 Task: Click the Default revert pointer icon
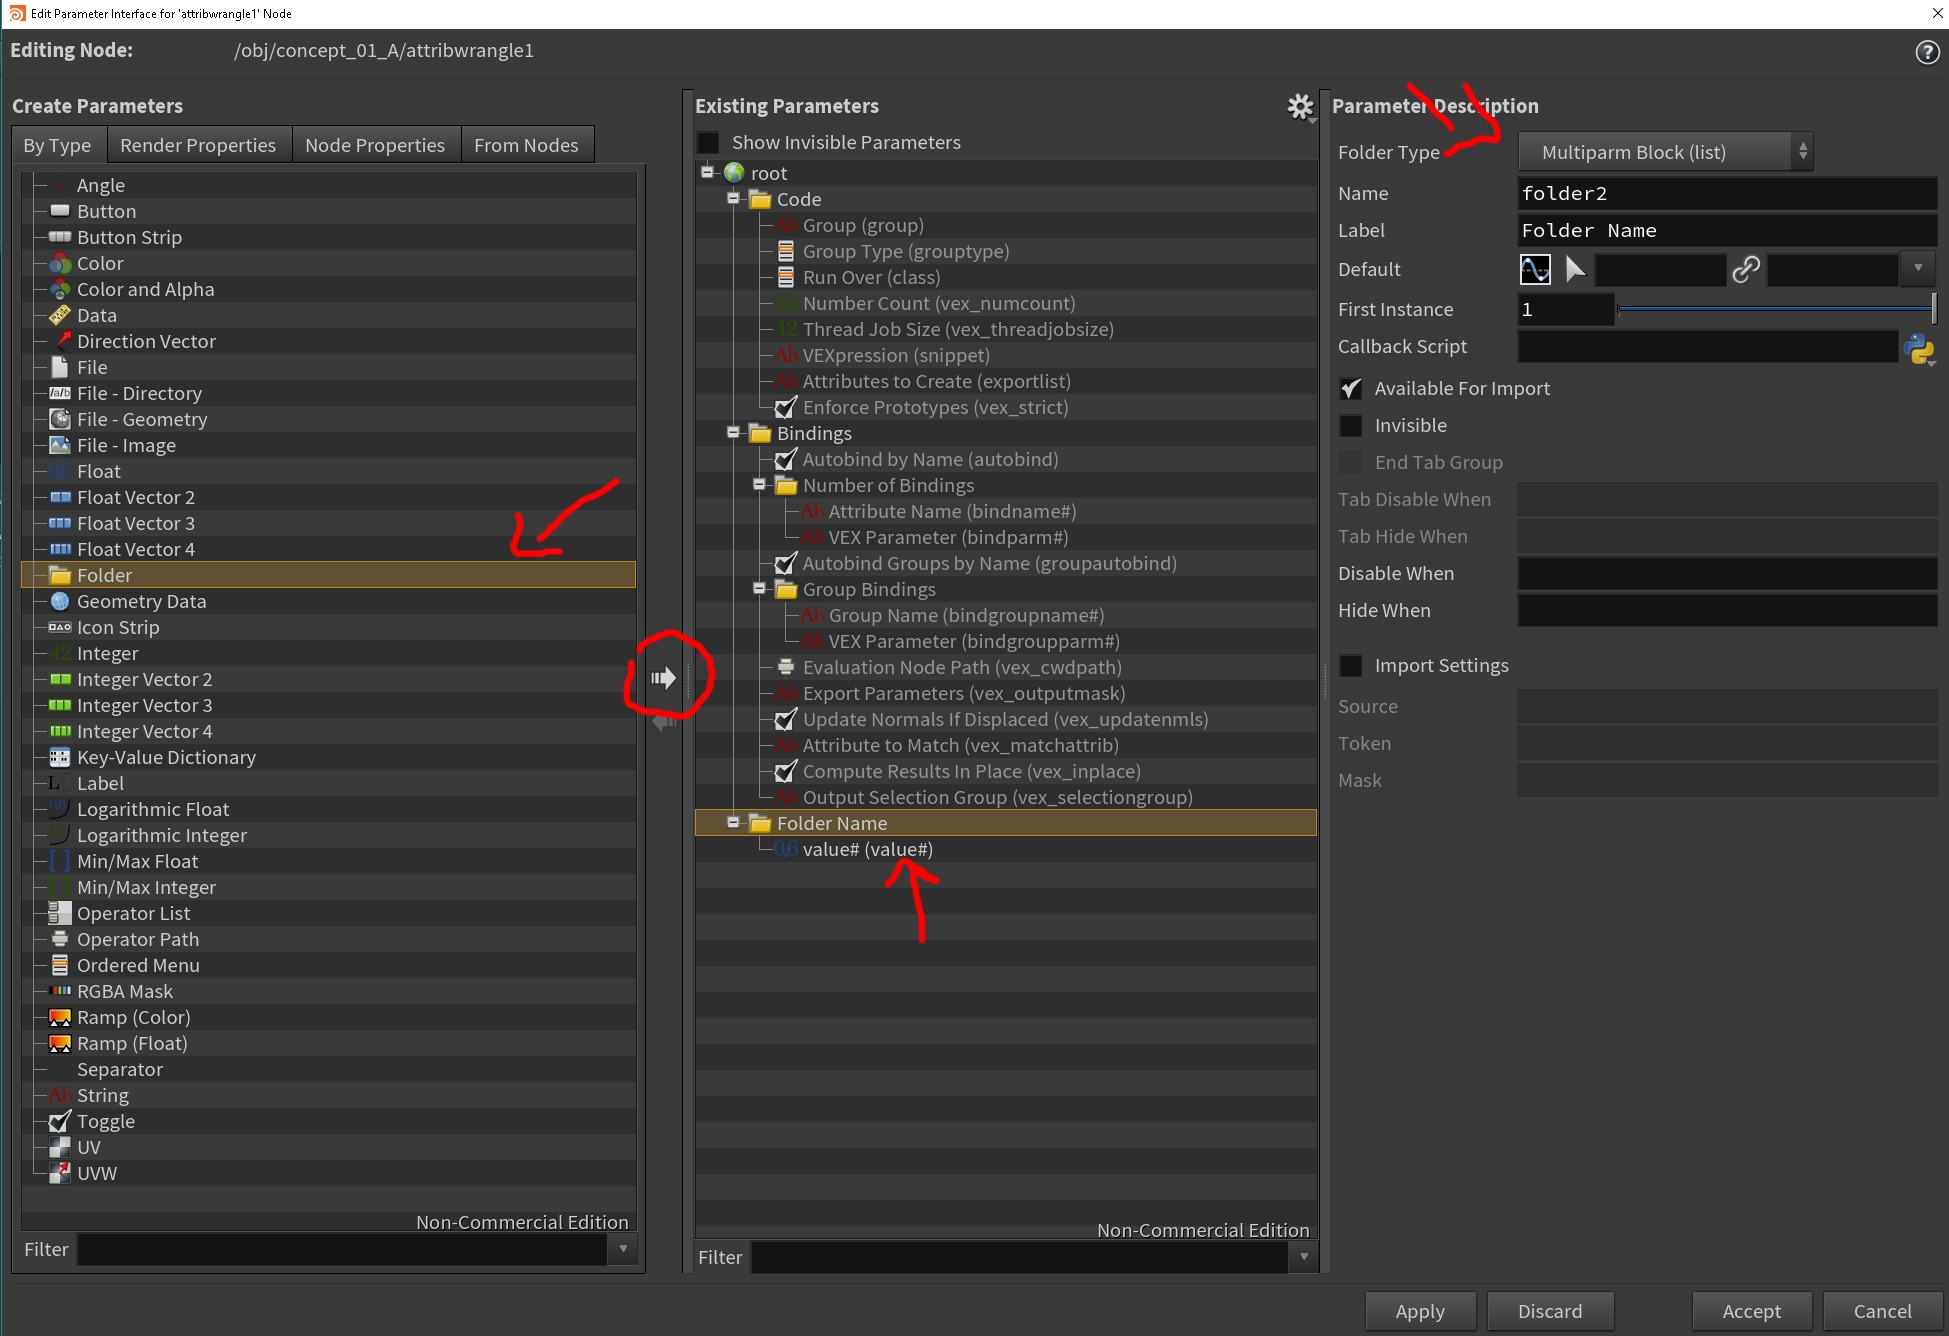point(1575,270)
